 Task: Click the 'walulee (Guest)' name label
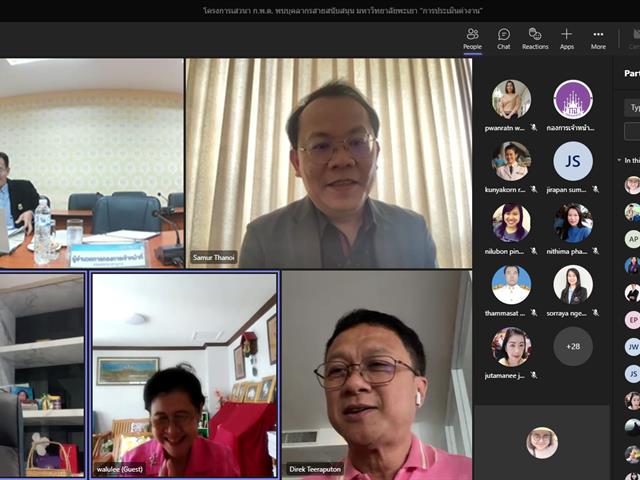pyautogui.click(x=120, y=469)
